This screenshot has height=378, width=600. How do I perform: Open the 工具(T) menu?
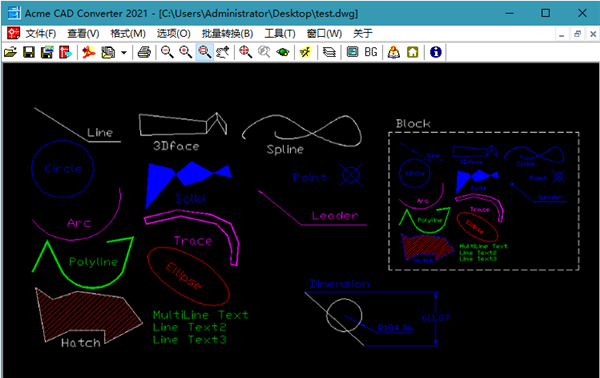pyautogui.click(x=280, y=34)
